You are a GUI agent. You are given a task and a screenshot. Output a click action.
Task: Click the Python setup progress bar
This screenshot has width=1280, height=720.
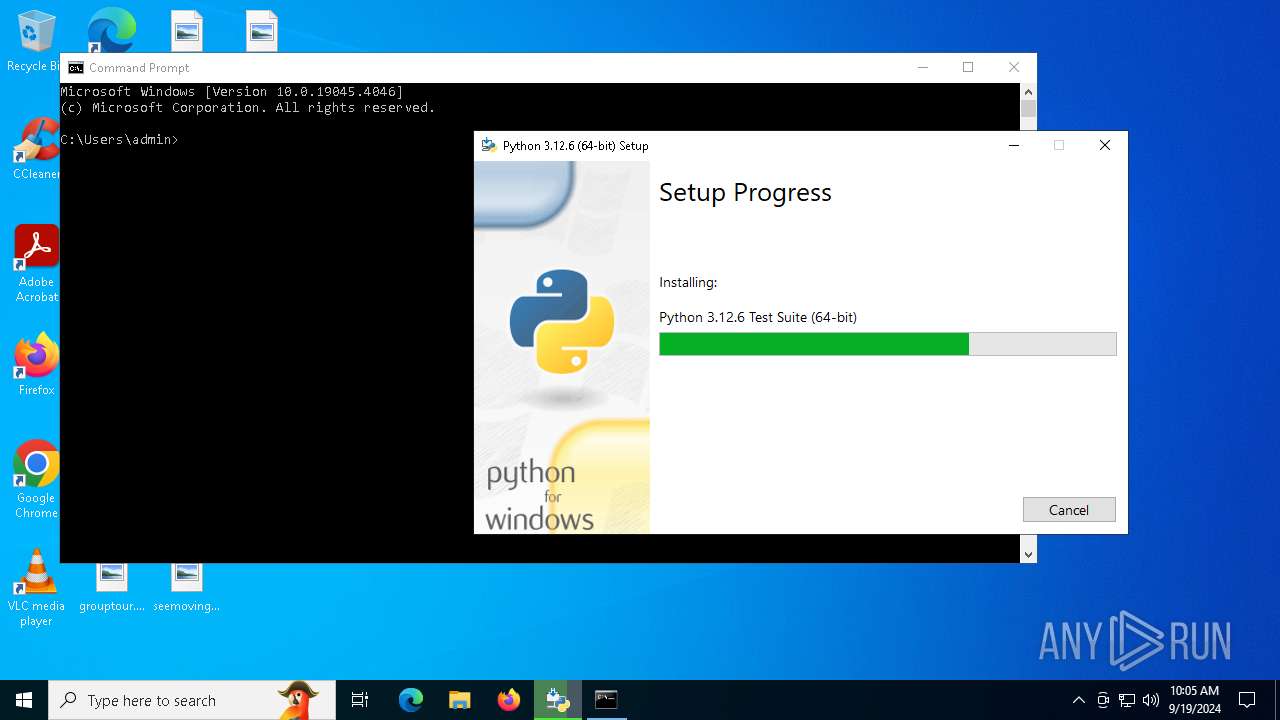888,344
